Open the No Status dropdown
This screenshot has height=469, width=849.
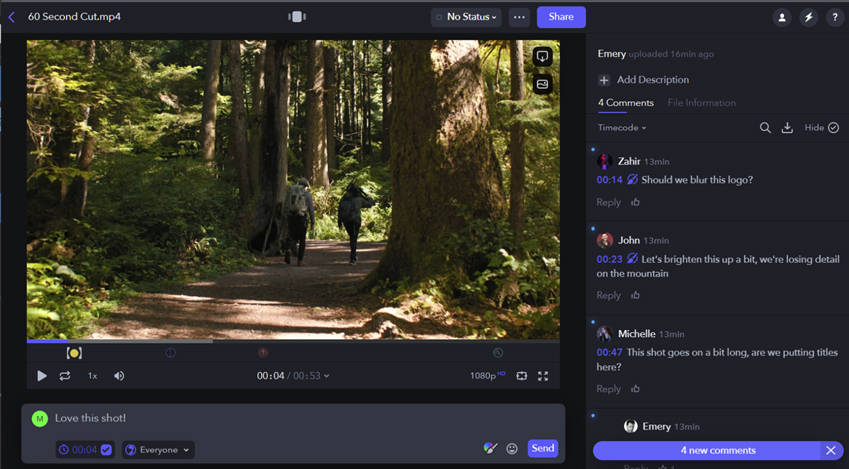[x=466, y=17]
